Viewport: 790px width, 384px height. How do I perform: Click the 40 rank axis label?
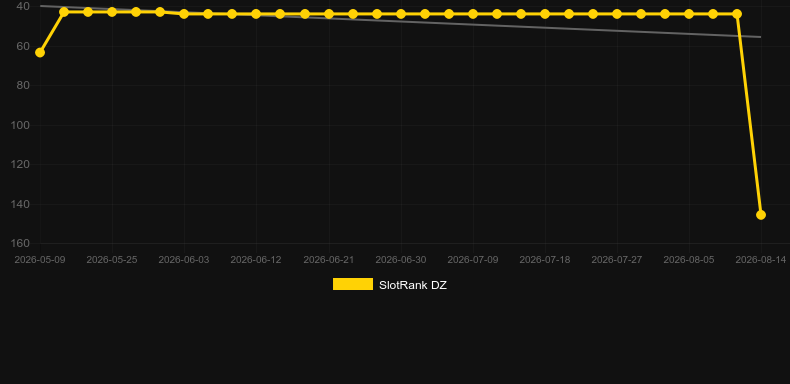tap(23, 7)
